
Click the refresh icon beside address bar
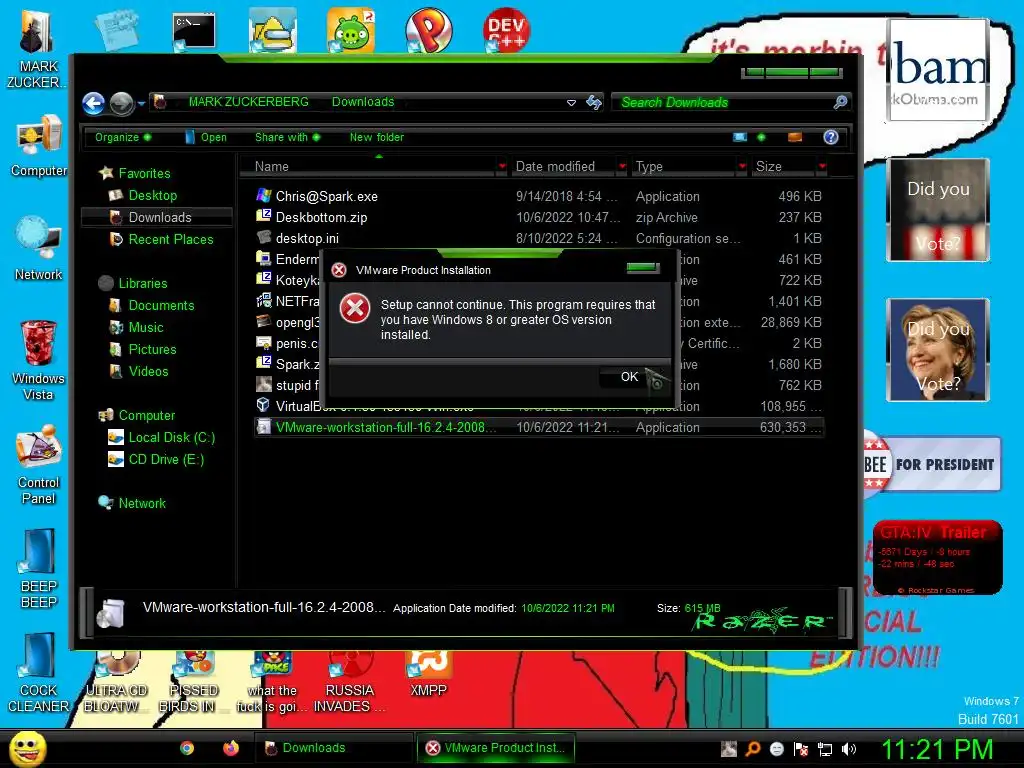tap(594, 103)
